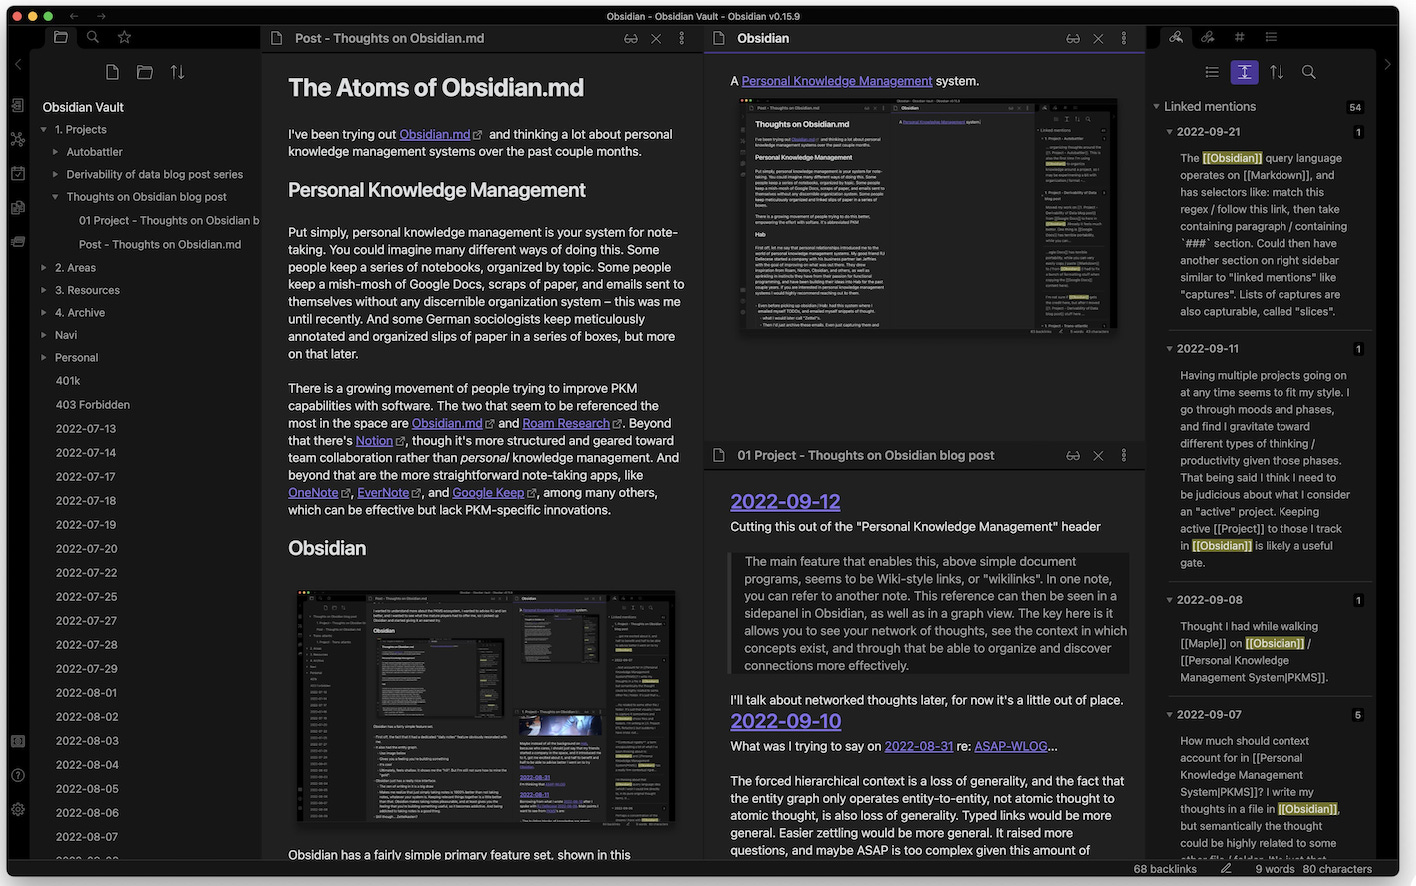Image resolution: width=1416 pixels, height=886 pixels.
Task: Expand the 4. Archive folder
Action: [x=44, y=313]
